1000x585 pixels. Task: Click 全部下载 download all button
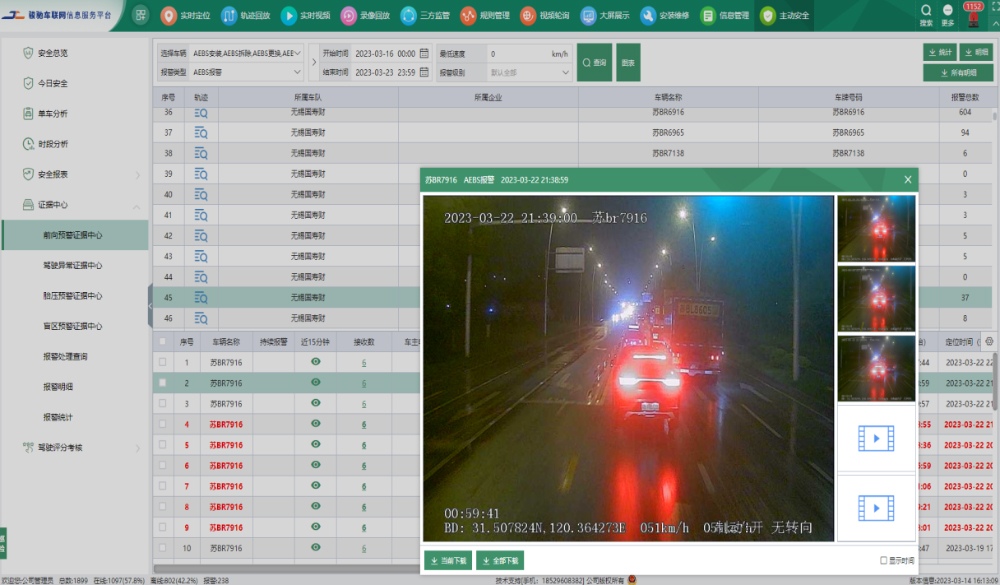click(x=500, y=560)
